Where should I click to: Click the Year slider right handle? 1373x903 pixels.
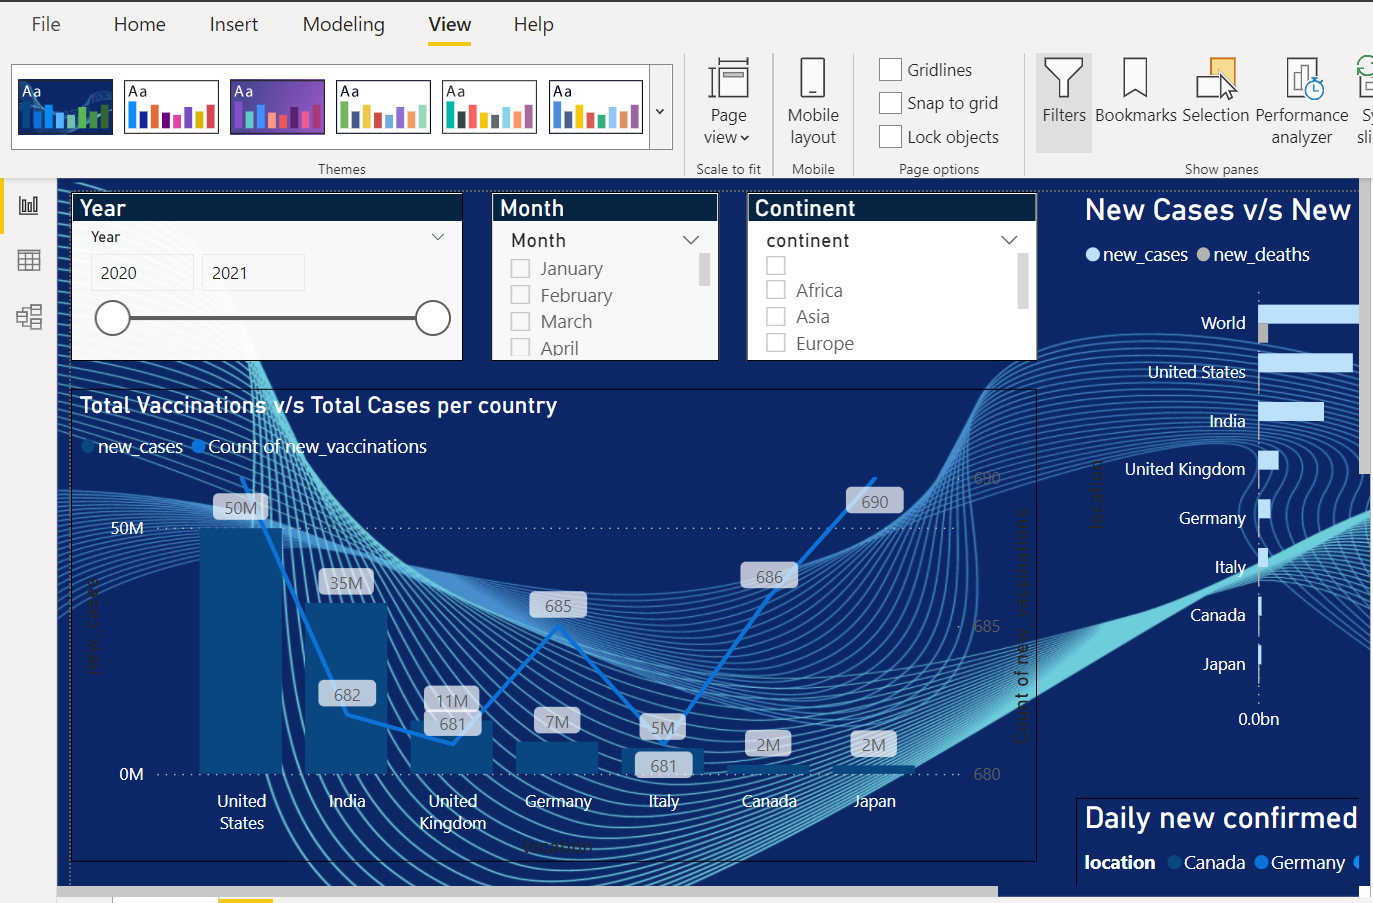click(x=432, y=318)
